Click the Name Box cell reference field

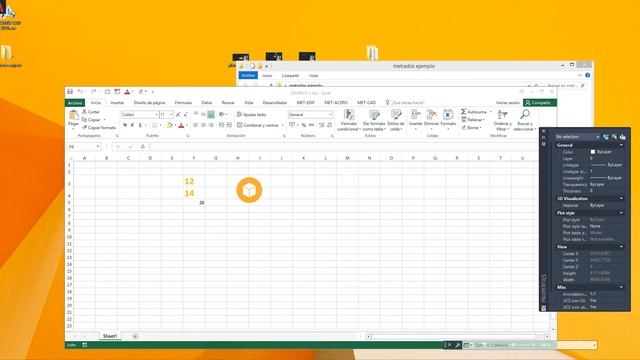coord(84,147)
